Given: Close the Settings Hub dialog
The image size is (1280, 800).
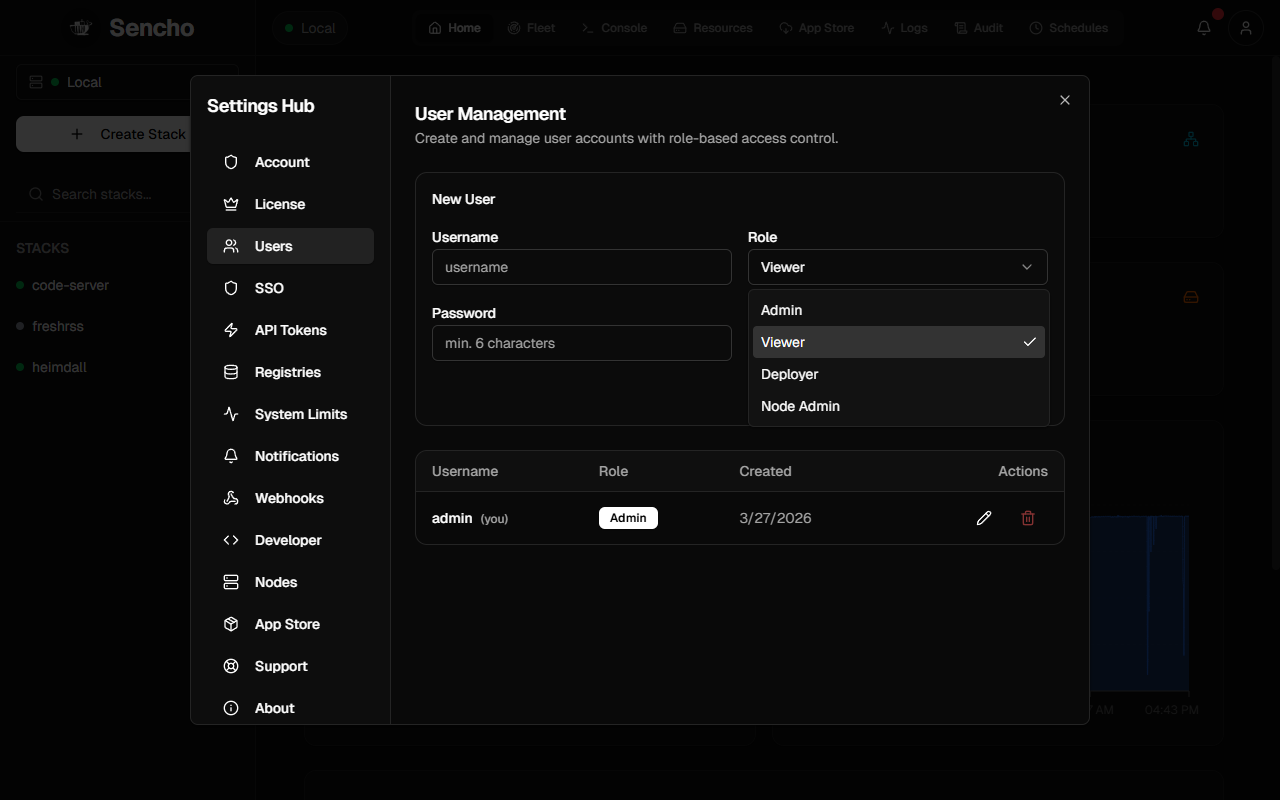Looking at the screenshot, I should point(1065,100).
